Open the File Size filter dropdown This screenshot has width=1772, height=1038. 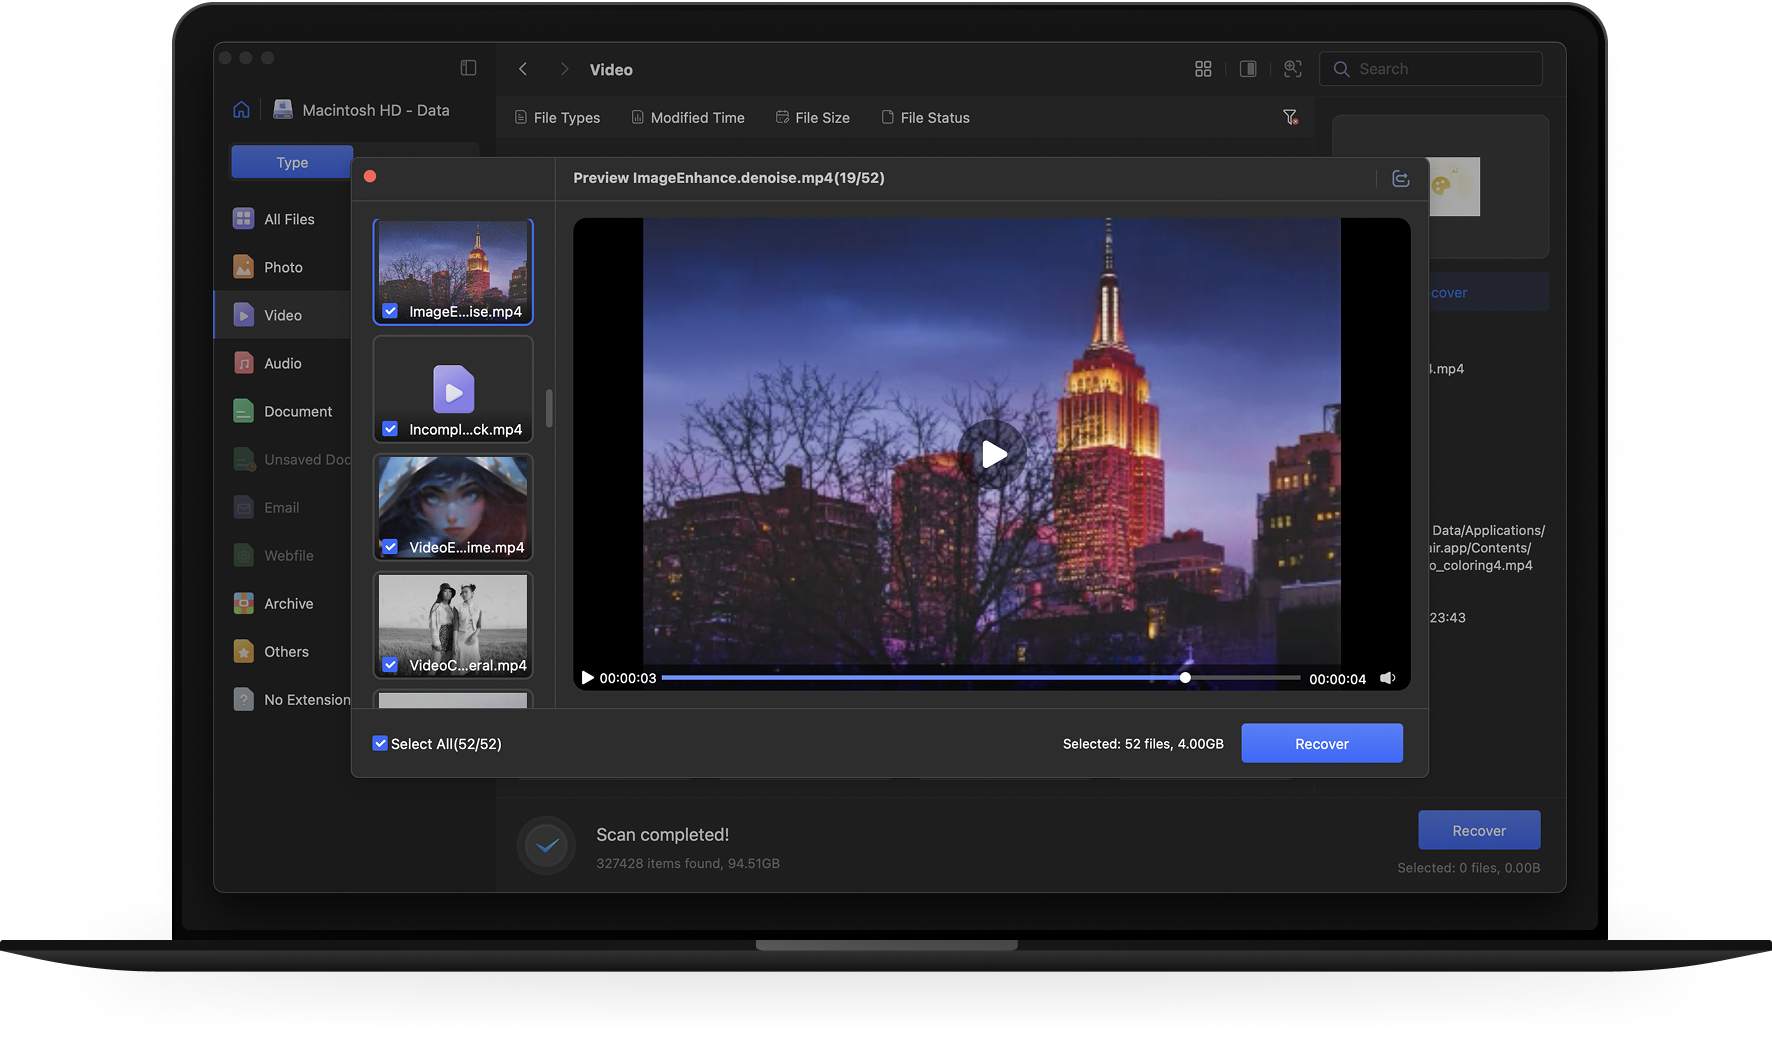click(x=813, y=117)
